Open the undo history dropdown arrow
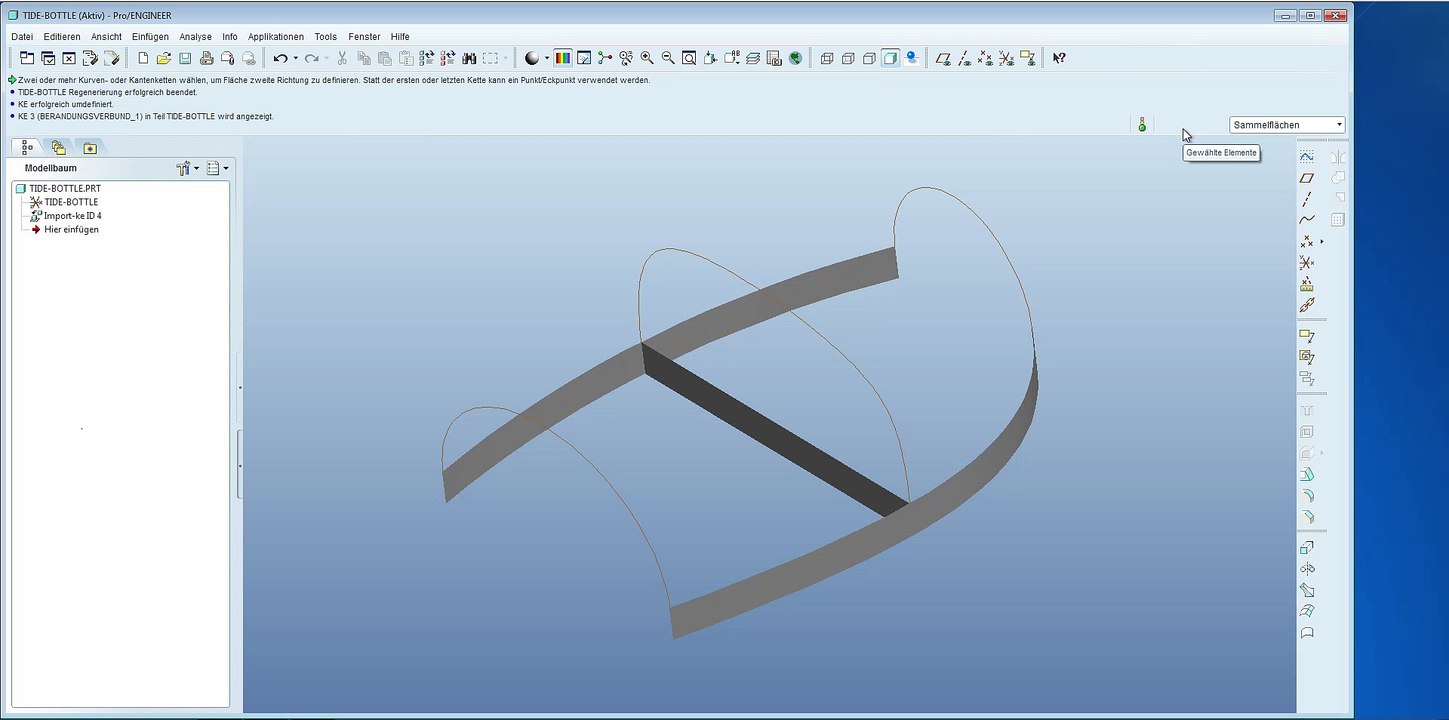The height and width of the screenshot is (720, 1449). point(295,58)
